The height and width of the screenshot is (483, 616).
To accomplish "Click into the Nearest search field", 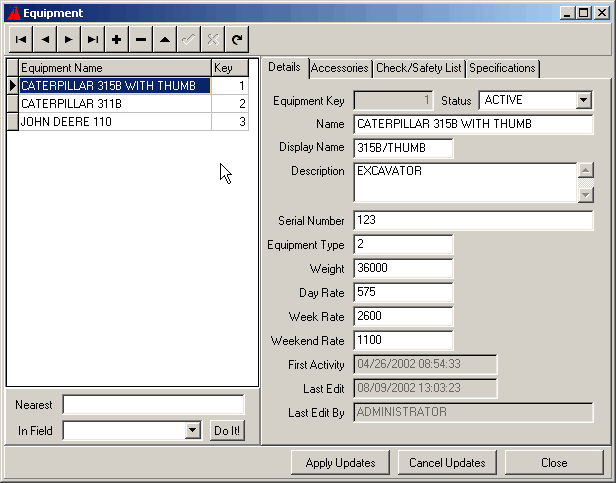I will 153,405.
